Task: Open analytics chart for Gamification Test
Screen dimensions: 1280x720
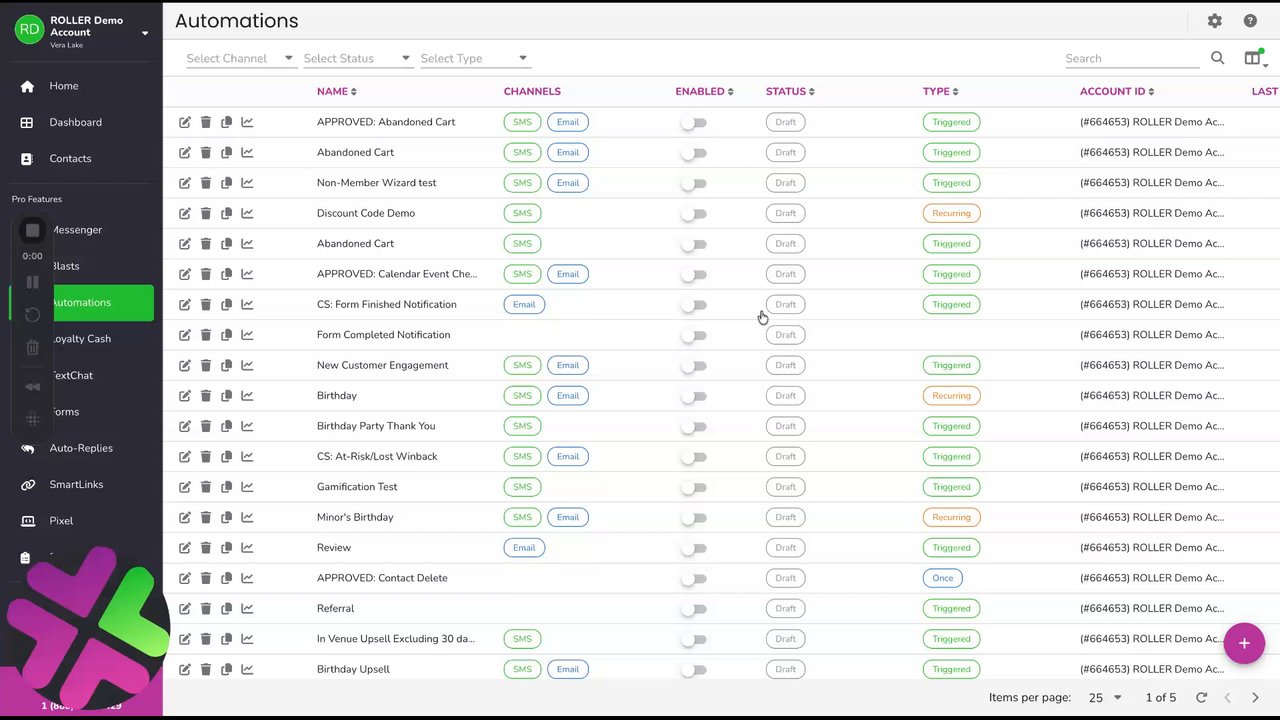Action: 247,487
